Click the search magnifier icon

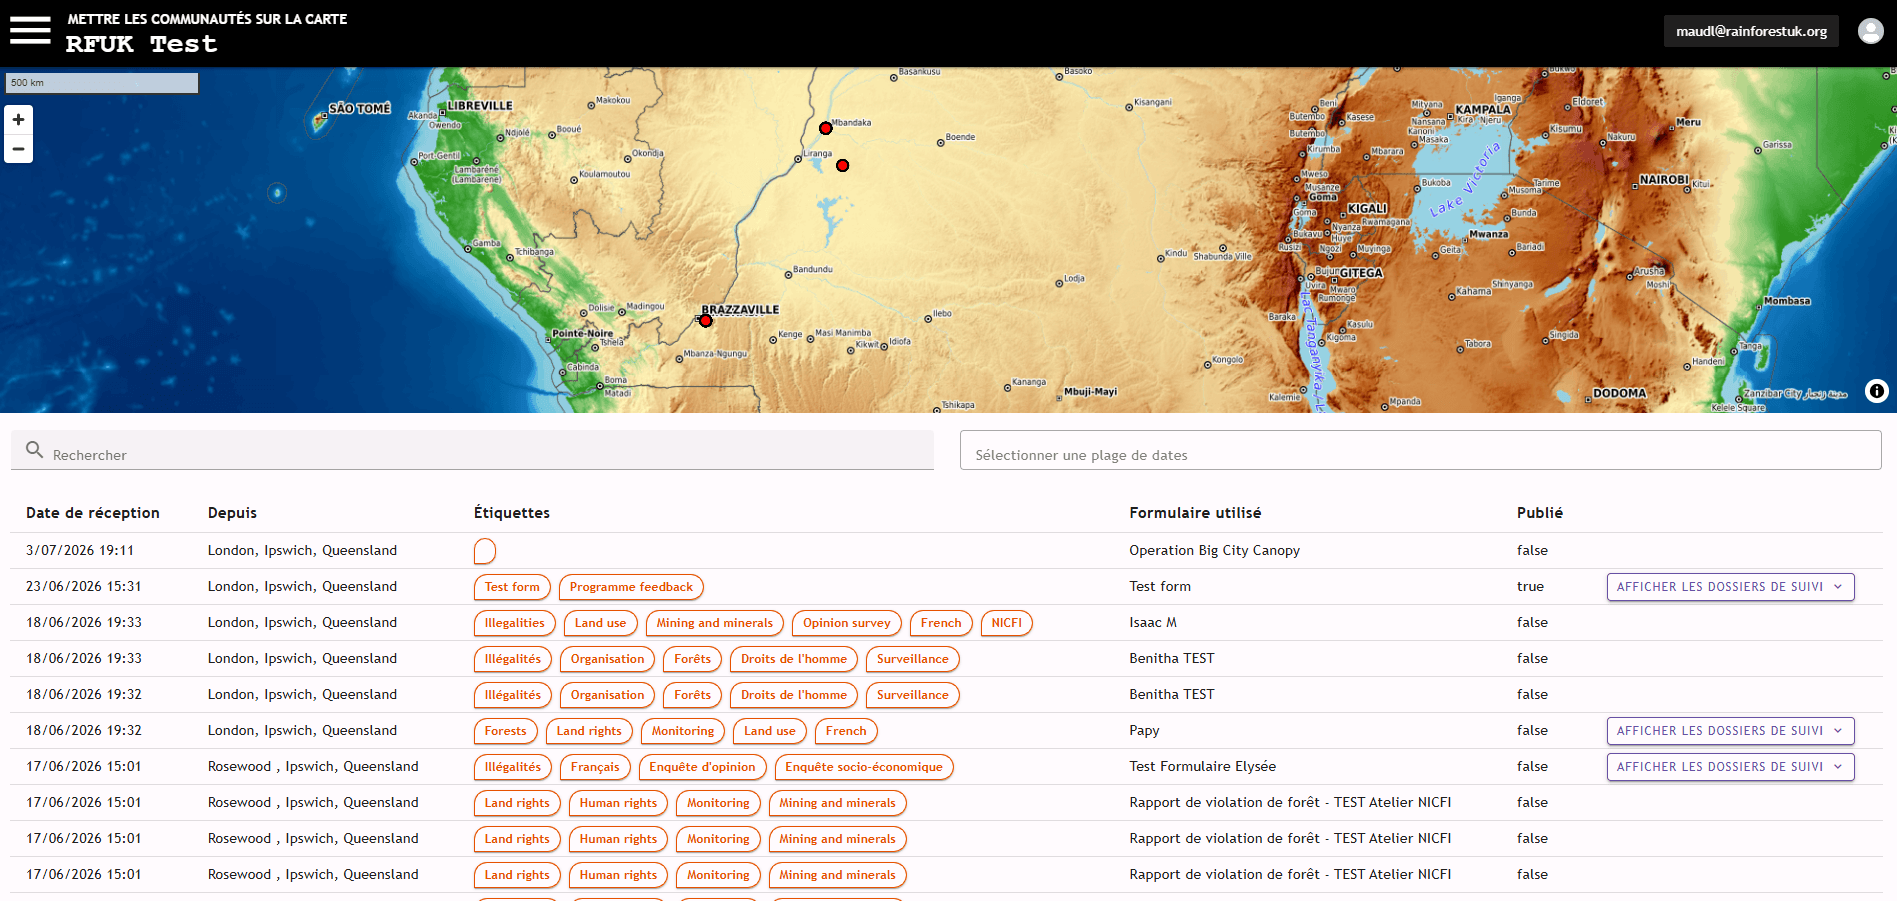(34, 450)
